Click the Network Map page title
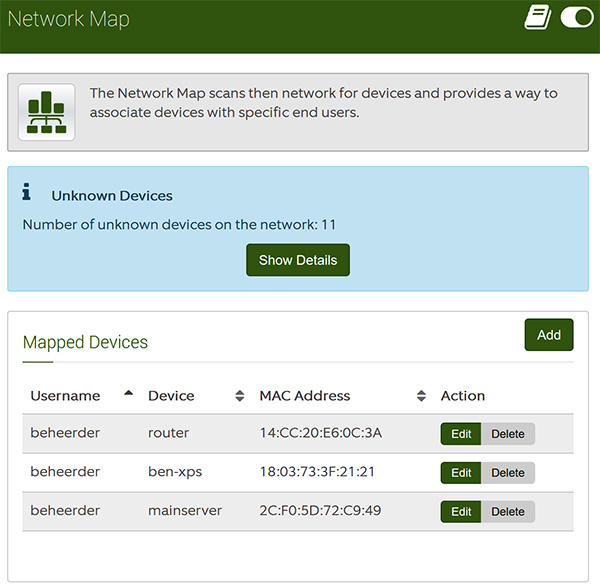600x588 pixels. tap(69, 19)
